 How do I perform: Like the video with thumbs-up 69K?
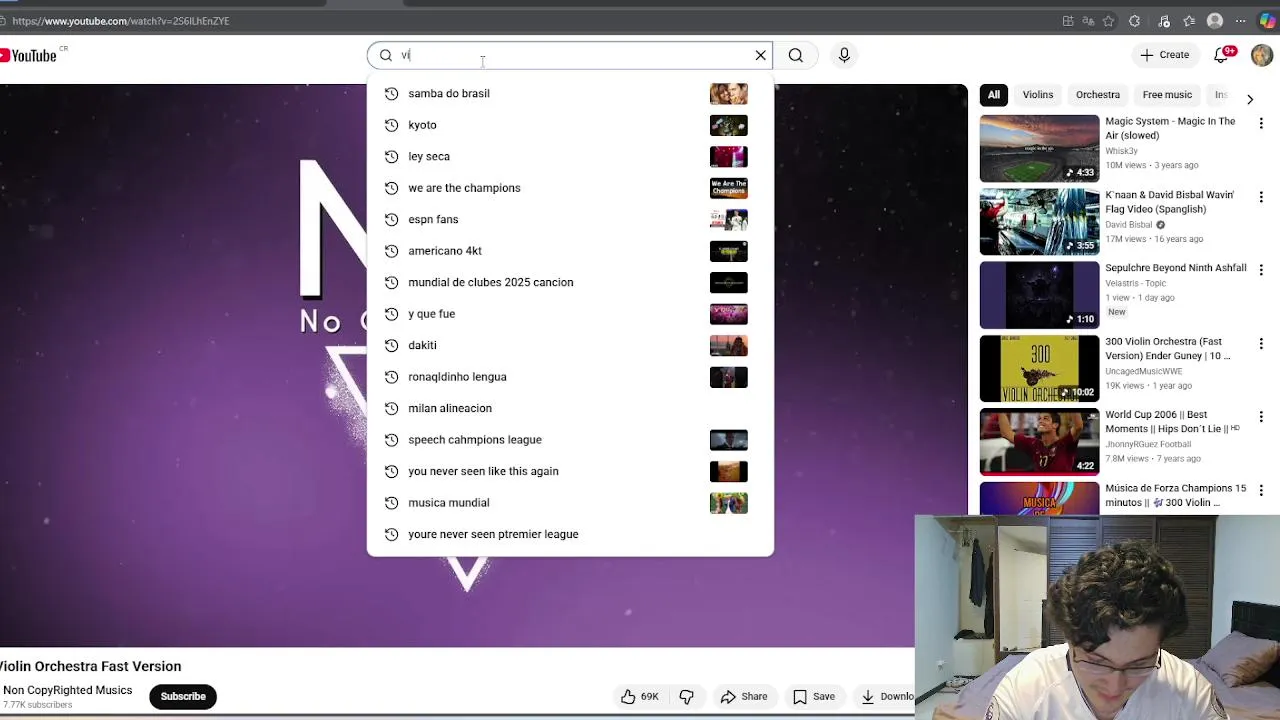click(638, 697)
